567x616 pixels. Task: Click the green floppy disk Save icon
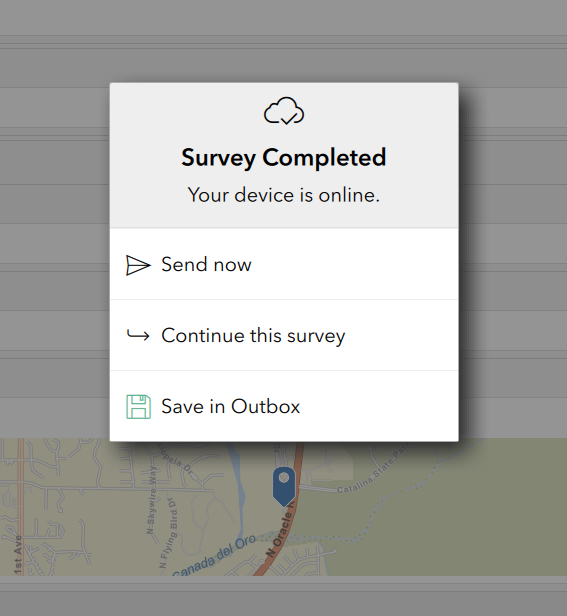pyautogui.click(x=138, y=407)
